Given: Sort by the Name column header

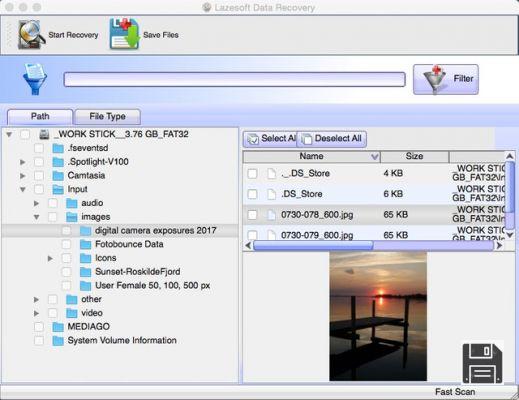Looking at the screenshot, I should point(311,156).
